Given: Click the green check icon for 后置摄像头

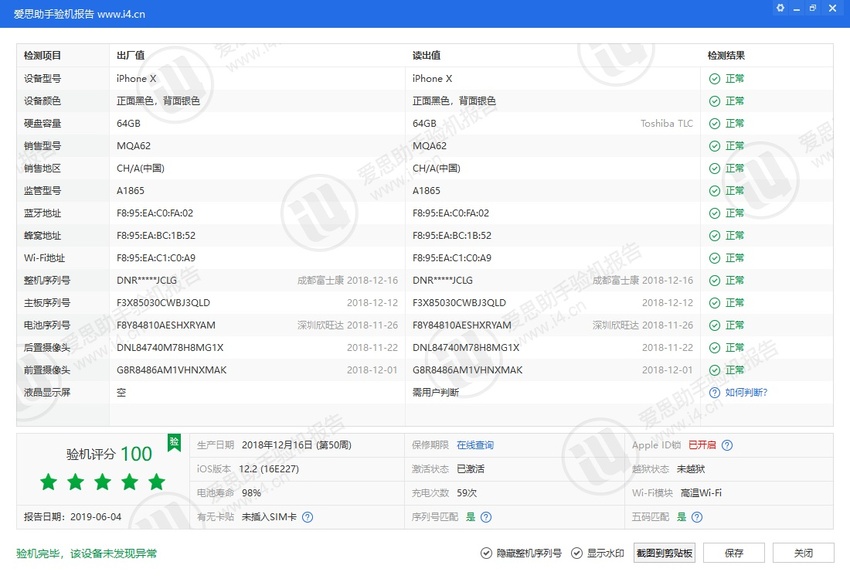Looking at the screenshot, I should point(714,348).
